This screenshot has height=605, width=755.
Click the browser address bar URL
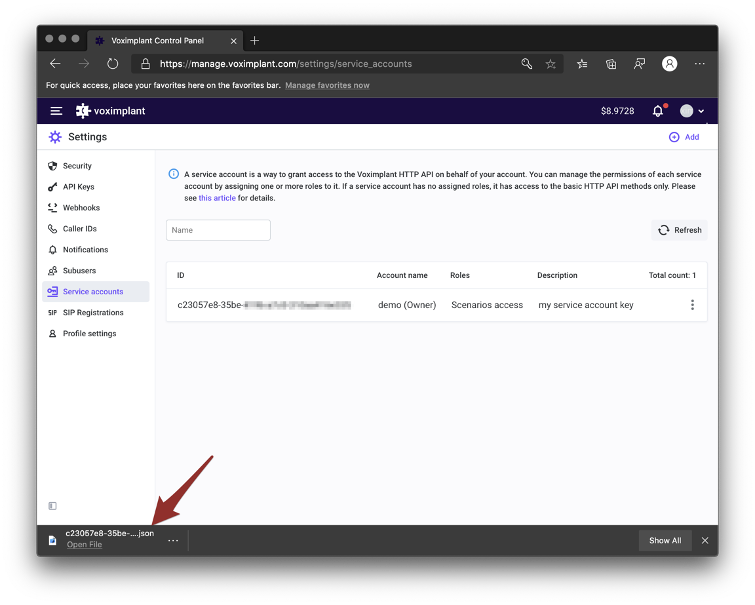click(286, 64)
